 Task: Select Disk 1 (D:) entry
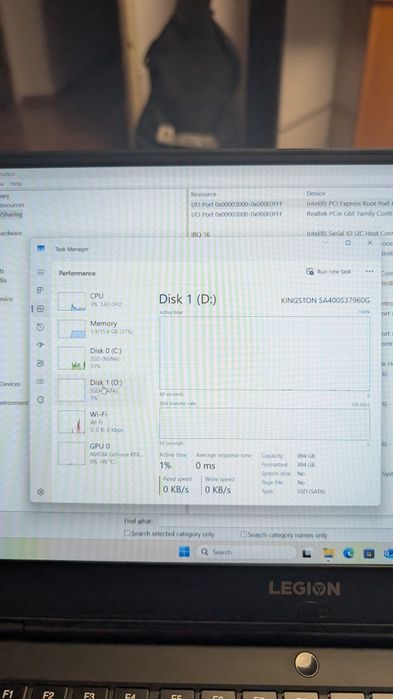pyautogui.click(x=101, y=390)
